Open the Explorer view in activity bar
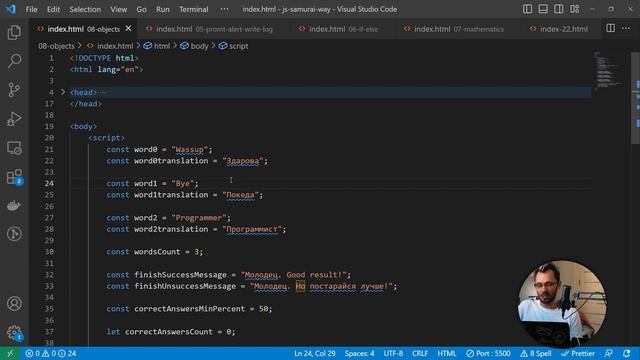Screen dimensions: 640x360 pyautogui.click(x=14, y=32)
